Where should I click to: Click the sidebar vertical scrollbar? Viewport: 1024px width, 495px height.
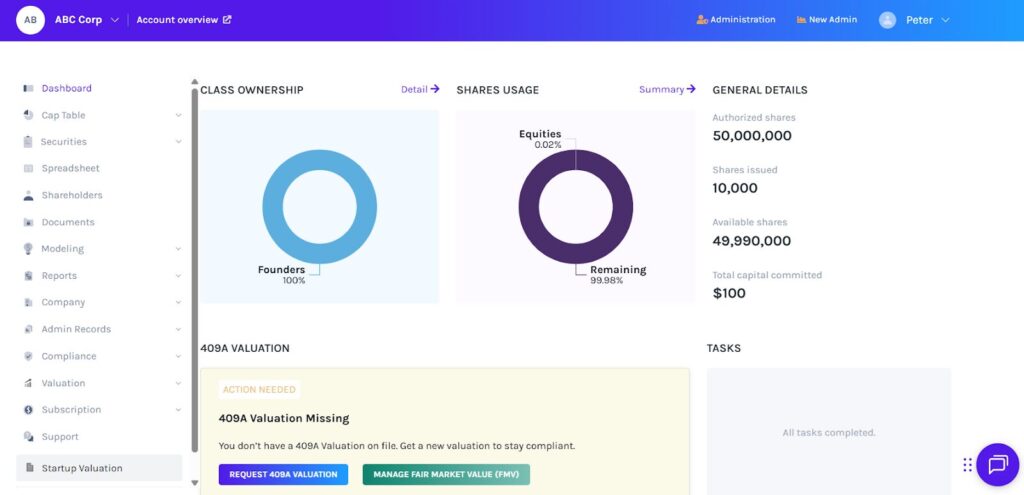pyautogui.click(x=194, y=270)
